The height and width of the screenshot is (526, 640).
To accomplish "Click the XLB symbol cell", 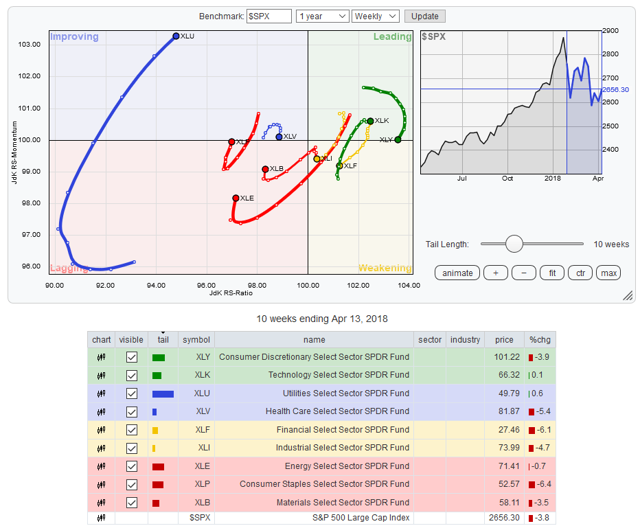I will coord(196,503).
